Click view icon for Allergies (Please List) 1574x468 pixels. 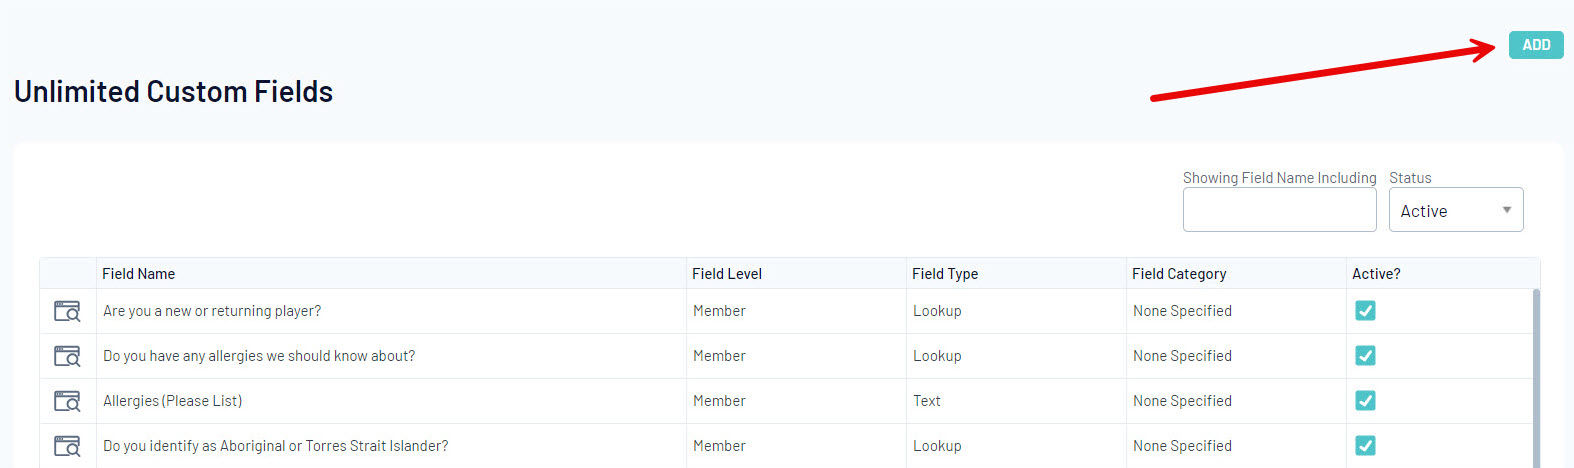(67, 401)
